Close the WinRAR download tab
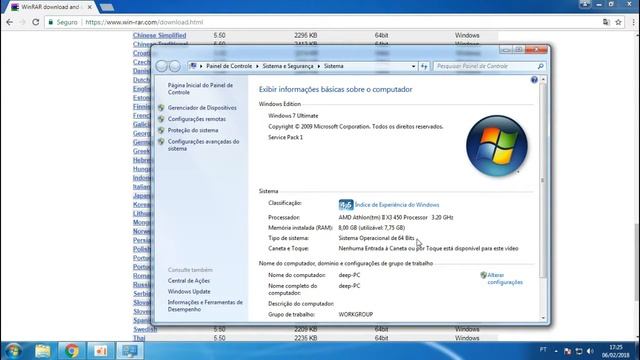The image size is (640, 360). [x=89, y=7]
